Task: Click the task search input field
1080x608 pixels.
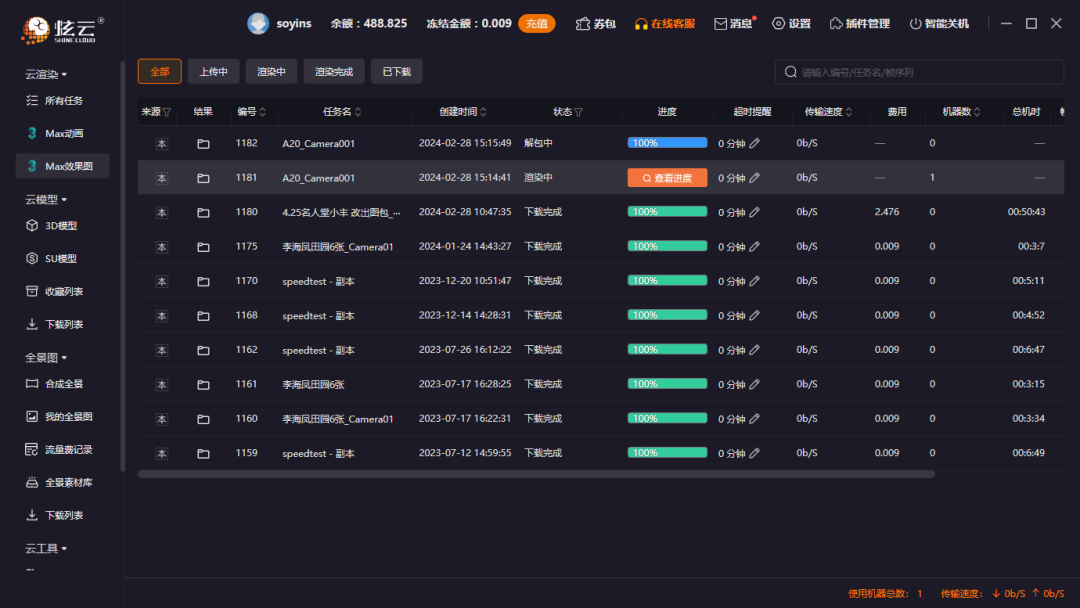Action: coord(925,72)
